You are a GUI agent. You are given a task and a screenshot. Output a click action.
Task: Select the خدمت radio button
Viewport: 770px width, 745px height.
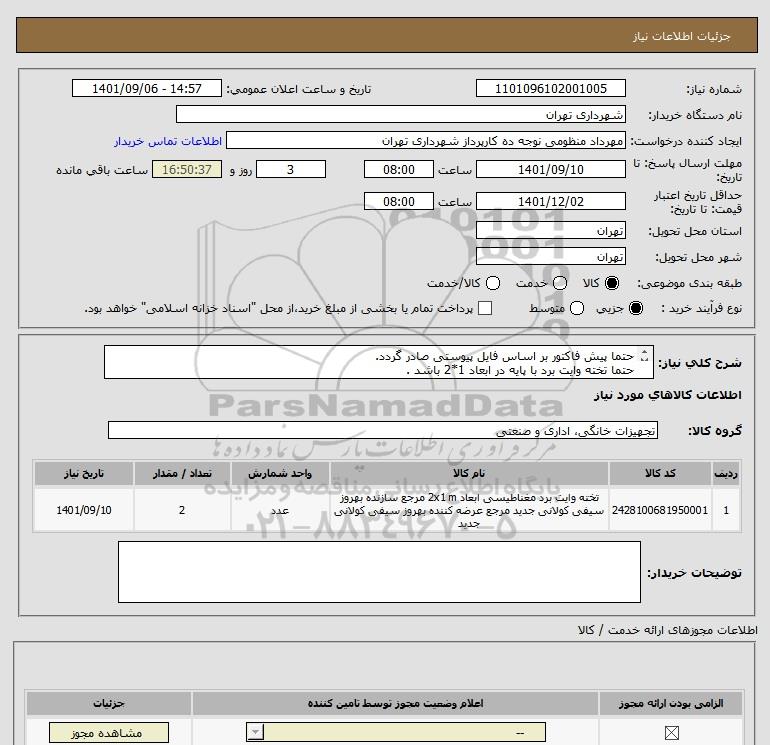click(560, 283)
